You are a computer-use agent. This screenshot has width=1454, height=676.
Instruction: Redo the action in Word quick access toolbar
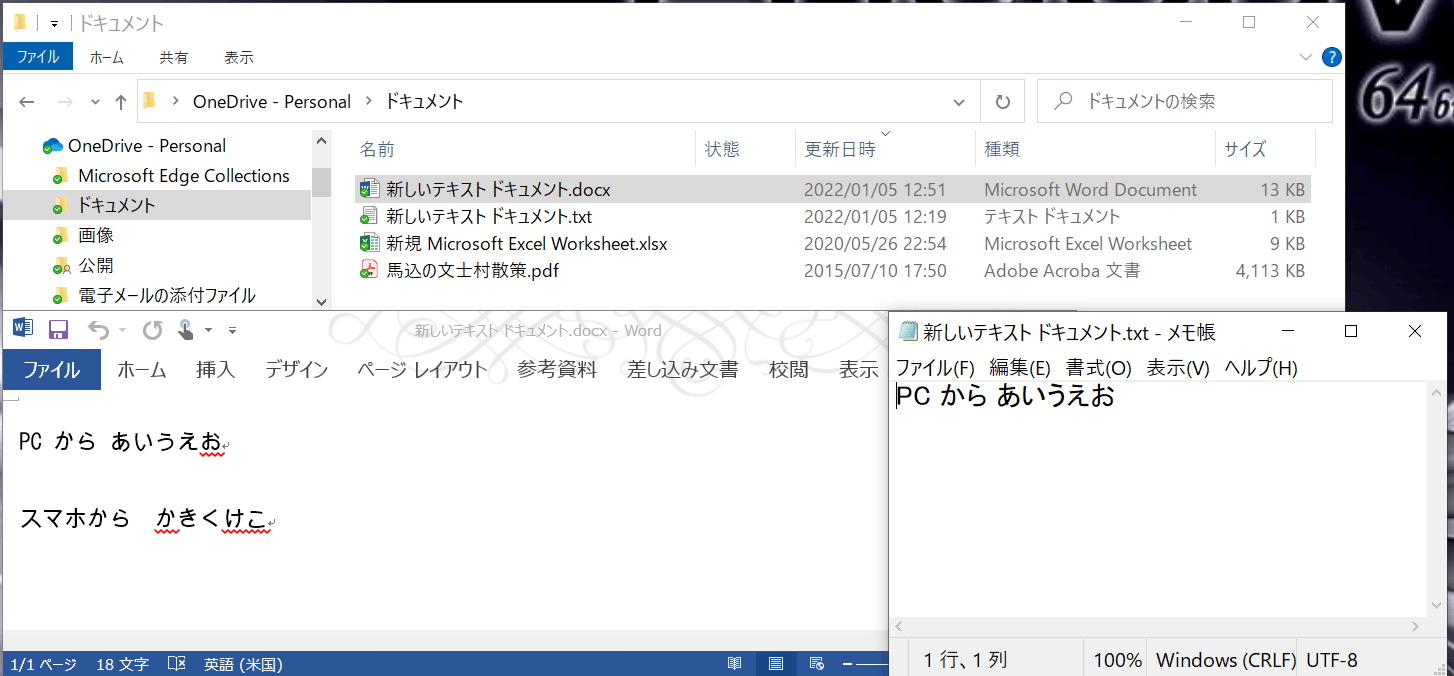pyautogui.click(x=152, y=329)
